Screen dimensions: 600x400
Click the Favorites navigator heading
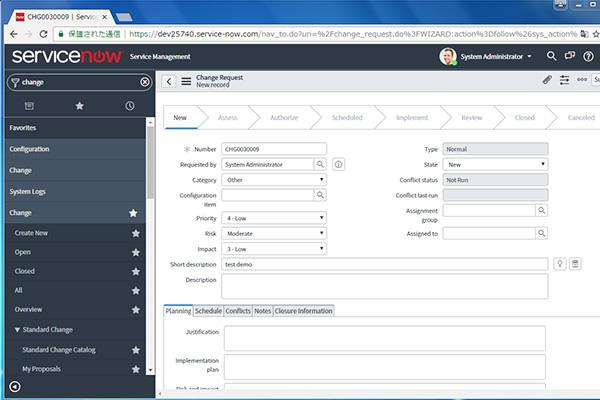23,128
